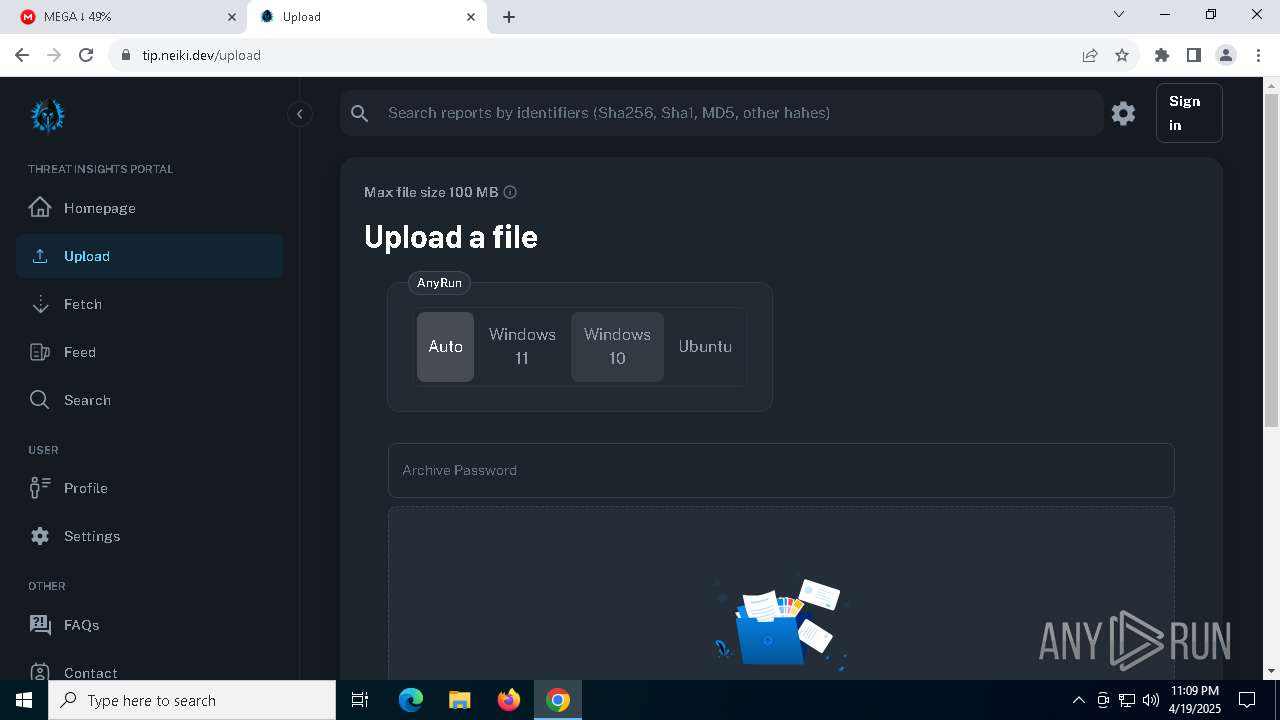Click the file drop zone folder illustration
1280x720 pixels.
coord(780,622)
